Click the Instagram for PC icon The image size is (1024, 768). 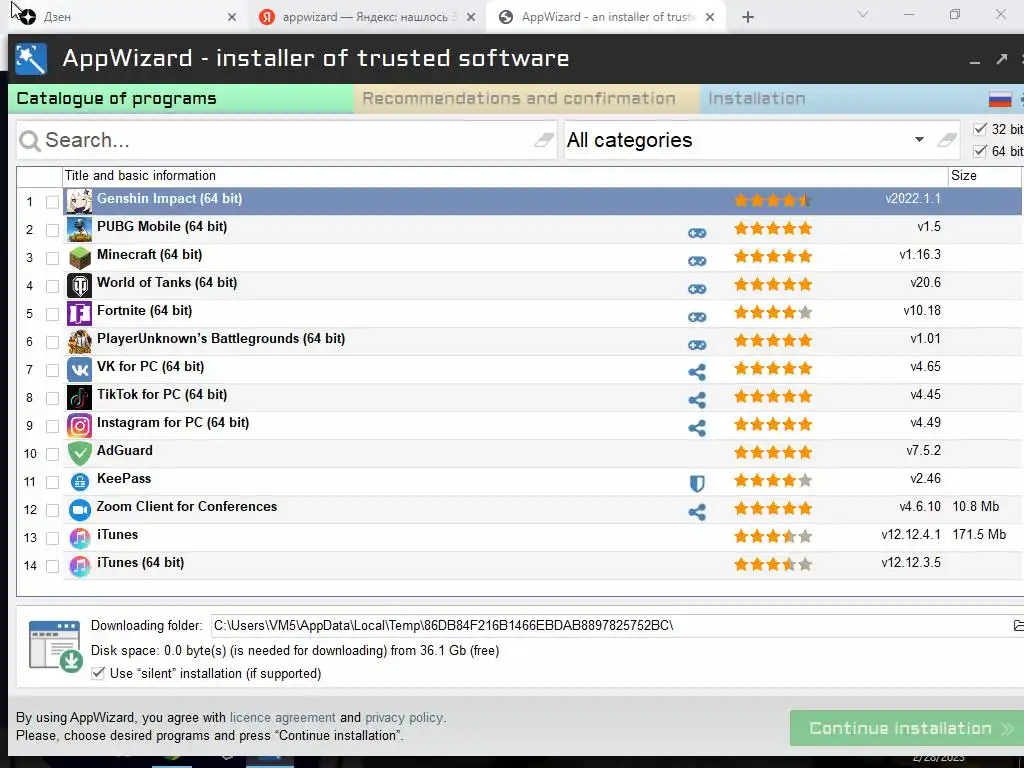tap(80, 426)
